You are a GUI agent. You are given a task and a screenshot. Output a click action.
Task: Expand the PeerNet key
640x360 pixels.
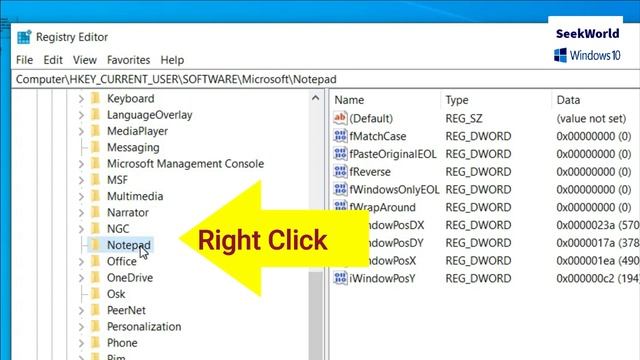pos(81,311)
